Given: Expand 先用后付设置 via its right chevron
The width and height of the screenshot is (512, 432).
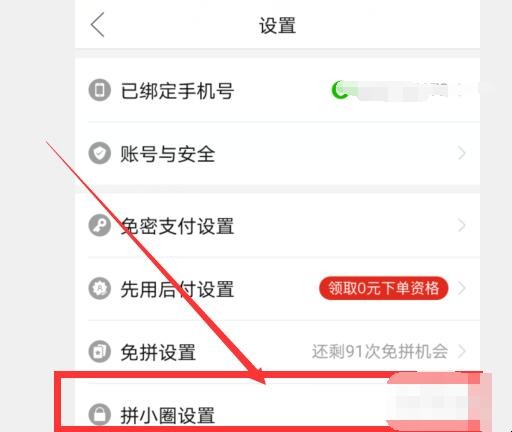Looking at the screenshot, I should click(x=462, y=288).
